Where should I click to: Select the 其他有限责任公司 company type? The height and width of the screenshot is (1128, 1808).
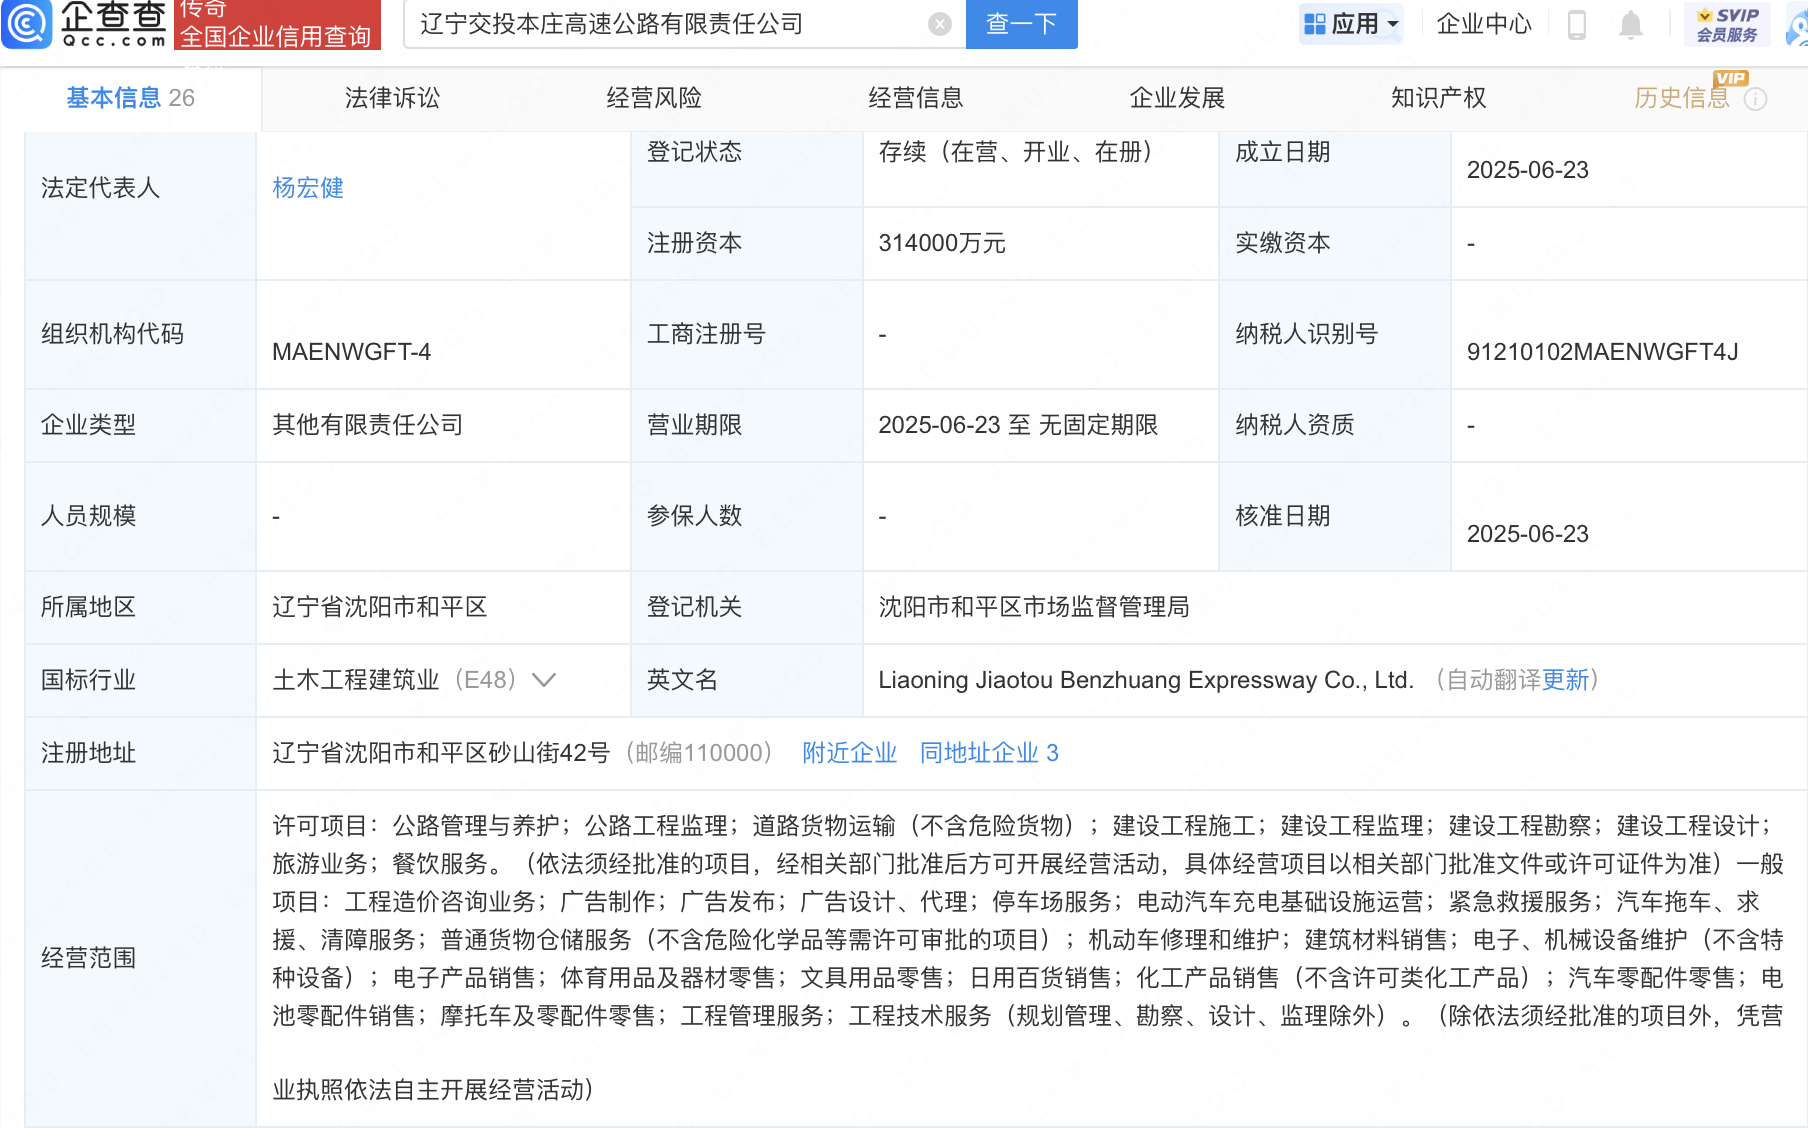point(368,425)
